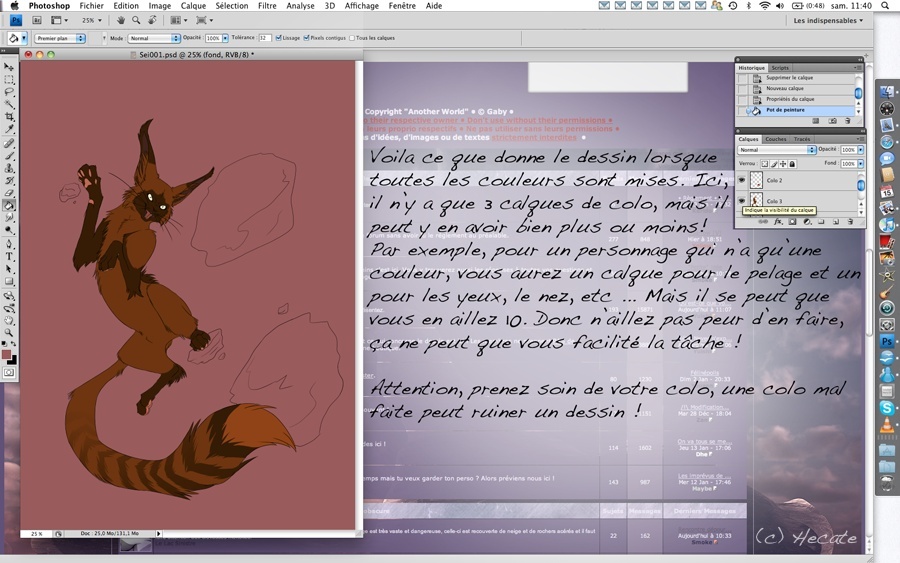Select the Zoom tool in toolbox
Image resolution: width=900 pixels, height=563 pixels.
pos(9,333)
